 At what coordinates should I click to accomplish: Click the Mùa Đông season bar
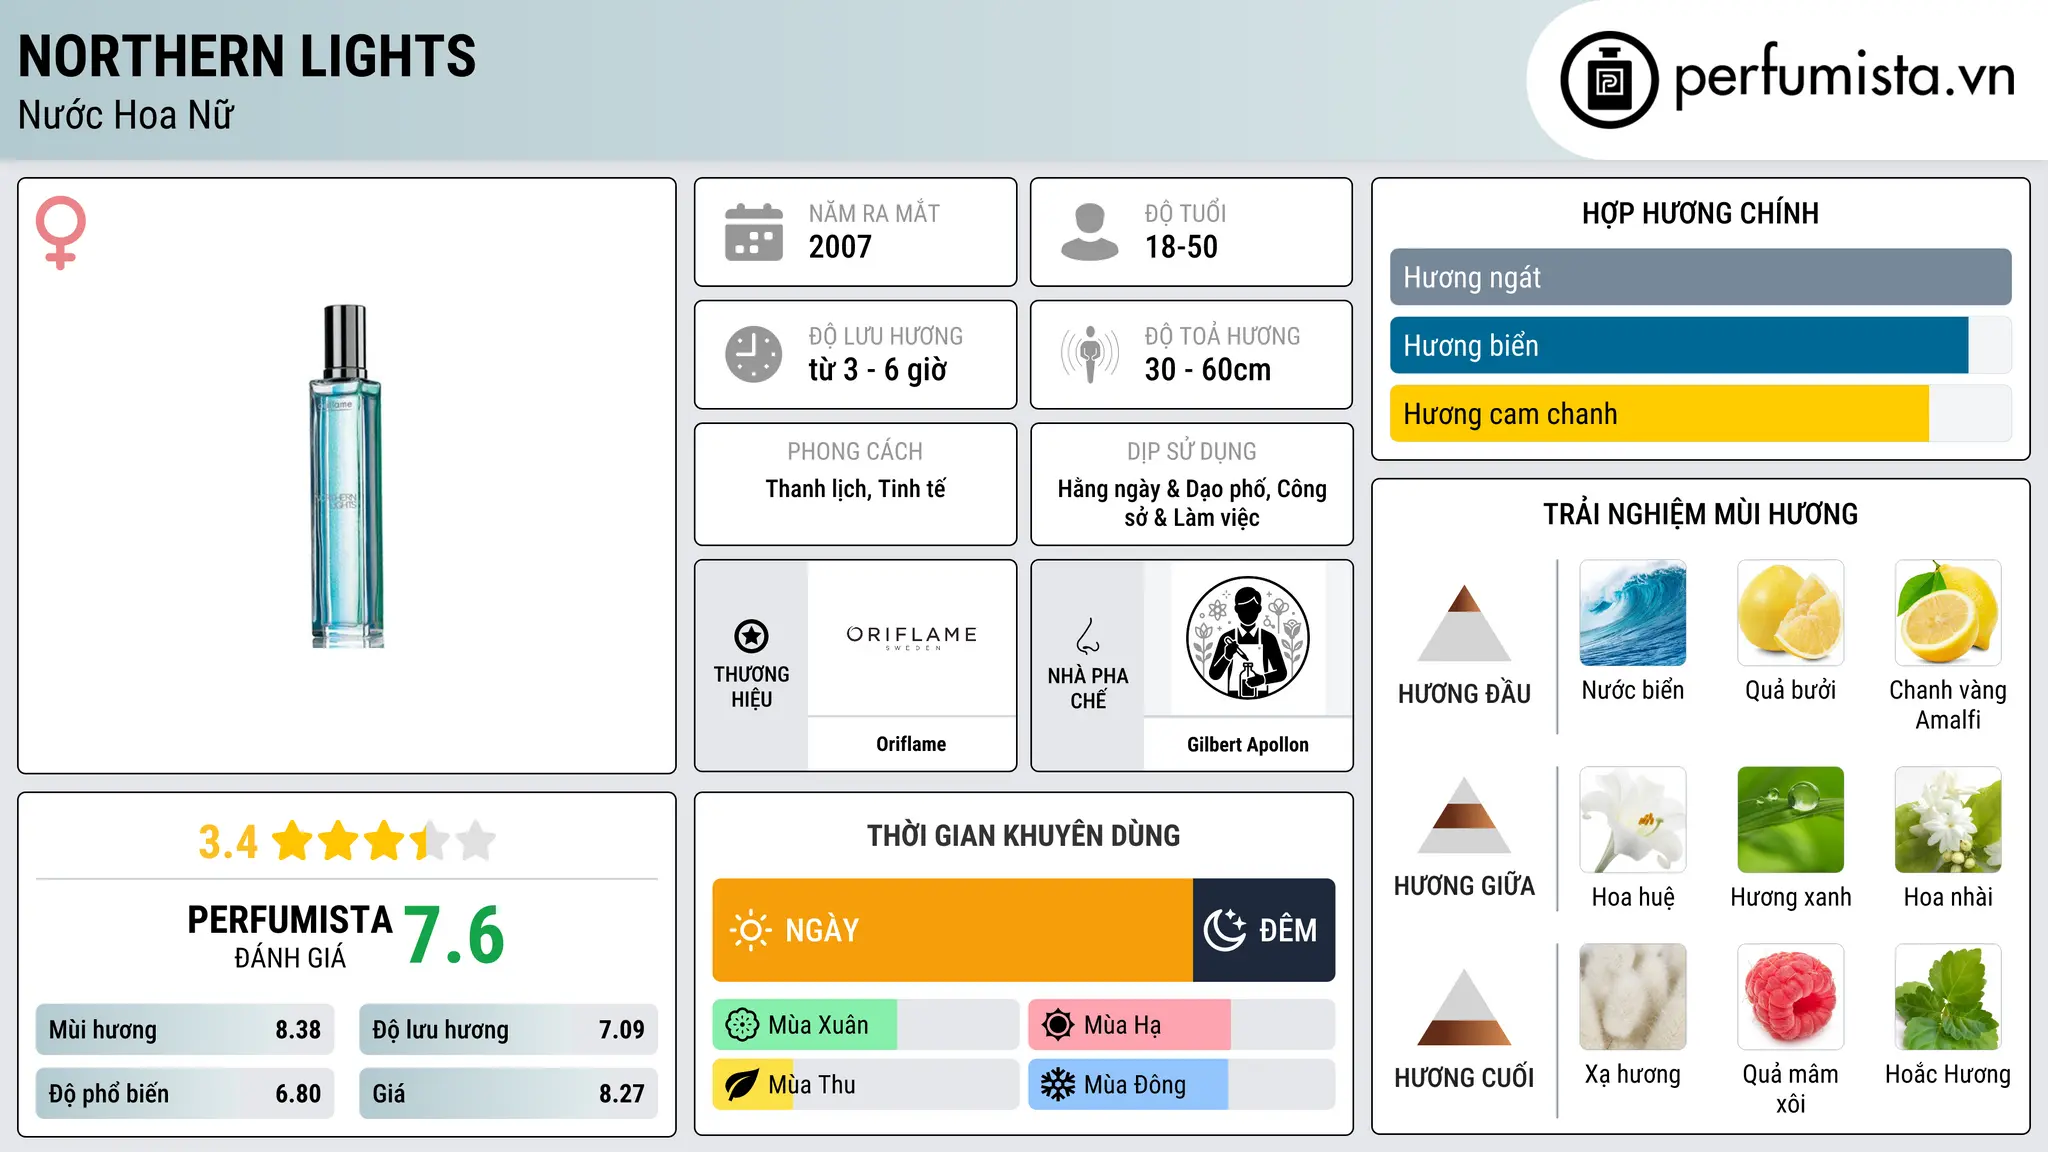tap(1181, 1085)
